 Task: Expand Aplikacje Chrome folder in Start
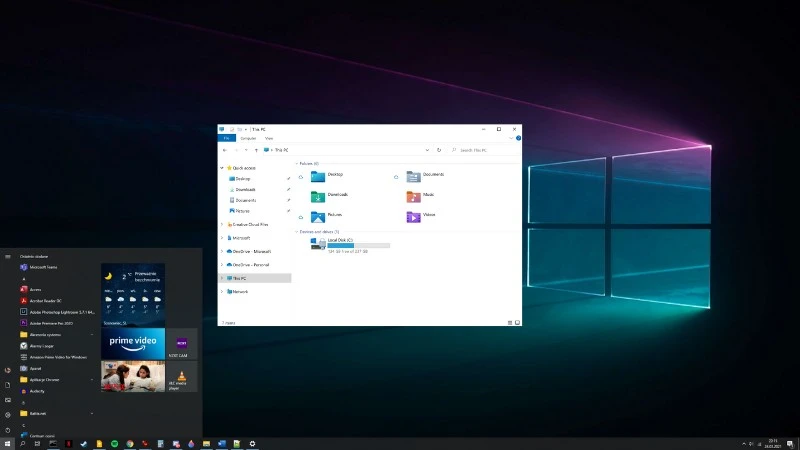tap(56, 380)
